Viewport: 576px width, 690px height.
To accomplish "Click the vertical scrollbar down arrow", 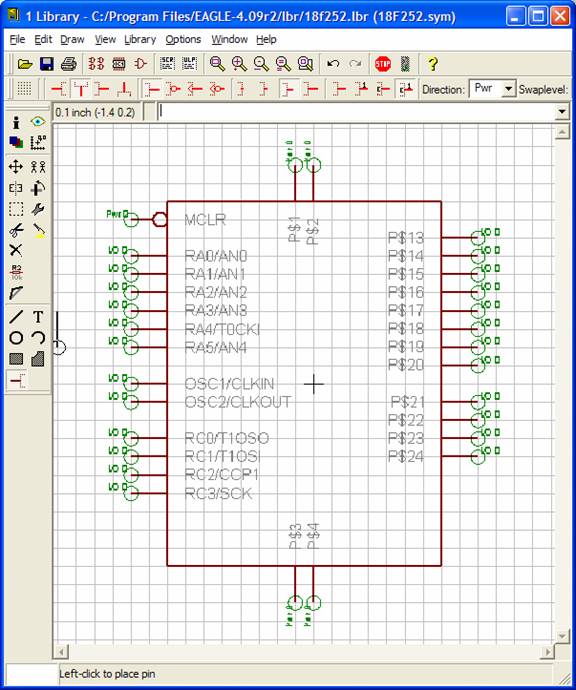I will [562, 636].
